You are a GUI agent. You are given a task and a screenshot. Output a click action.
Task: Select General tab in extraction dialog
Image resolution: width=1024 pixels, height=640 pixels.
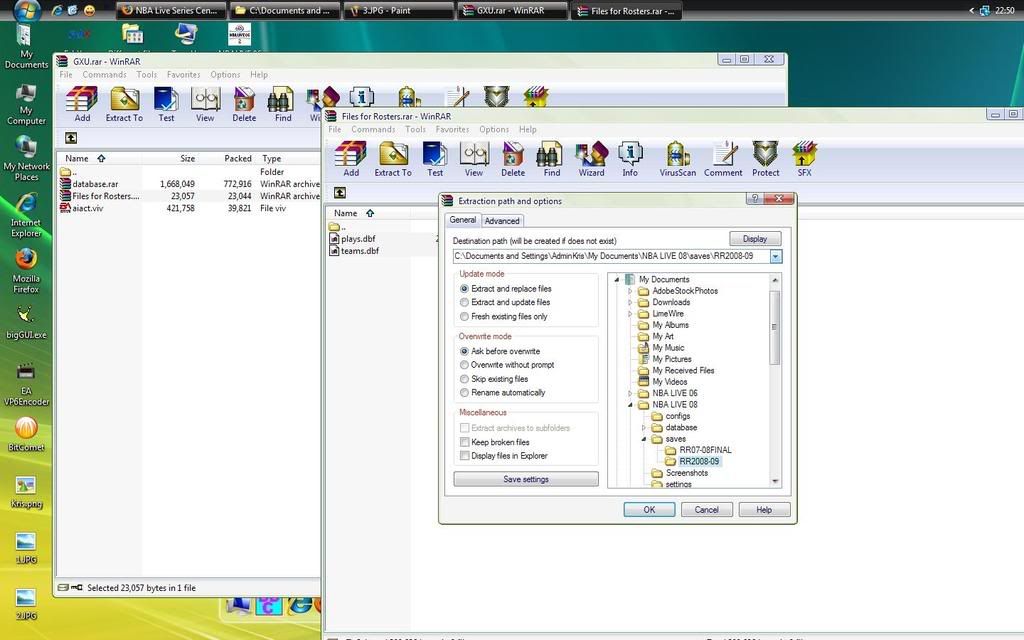[x=462, y=220]
